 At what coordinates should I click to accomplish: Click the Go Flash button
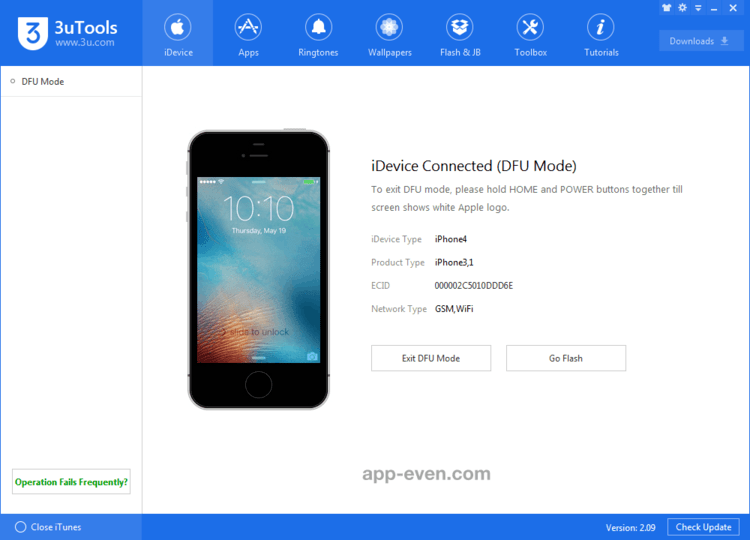point(566,358)
